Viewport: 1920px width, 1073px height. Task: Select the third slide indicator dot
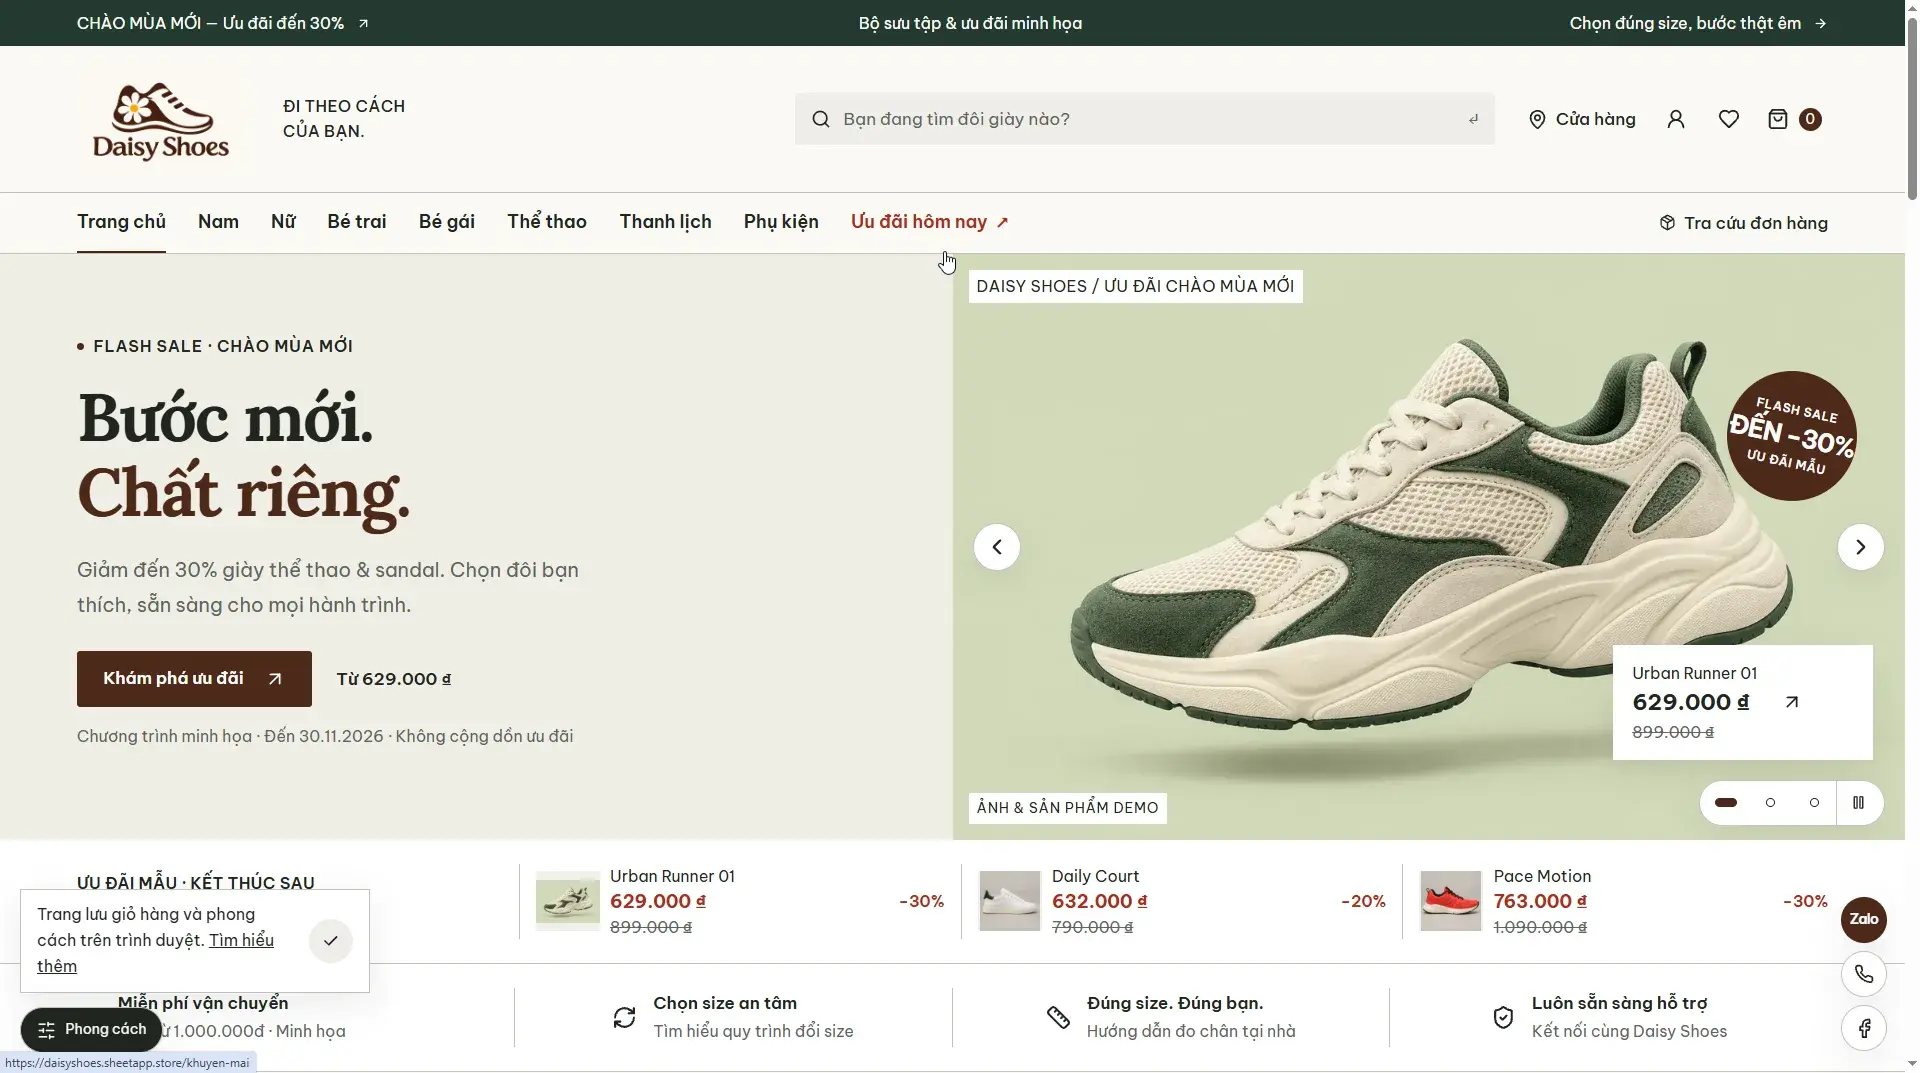point(1814,803)
